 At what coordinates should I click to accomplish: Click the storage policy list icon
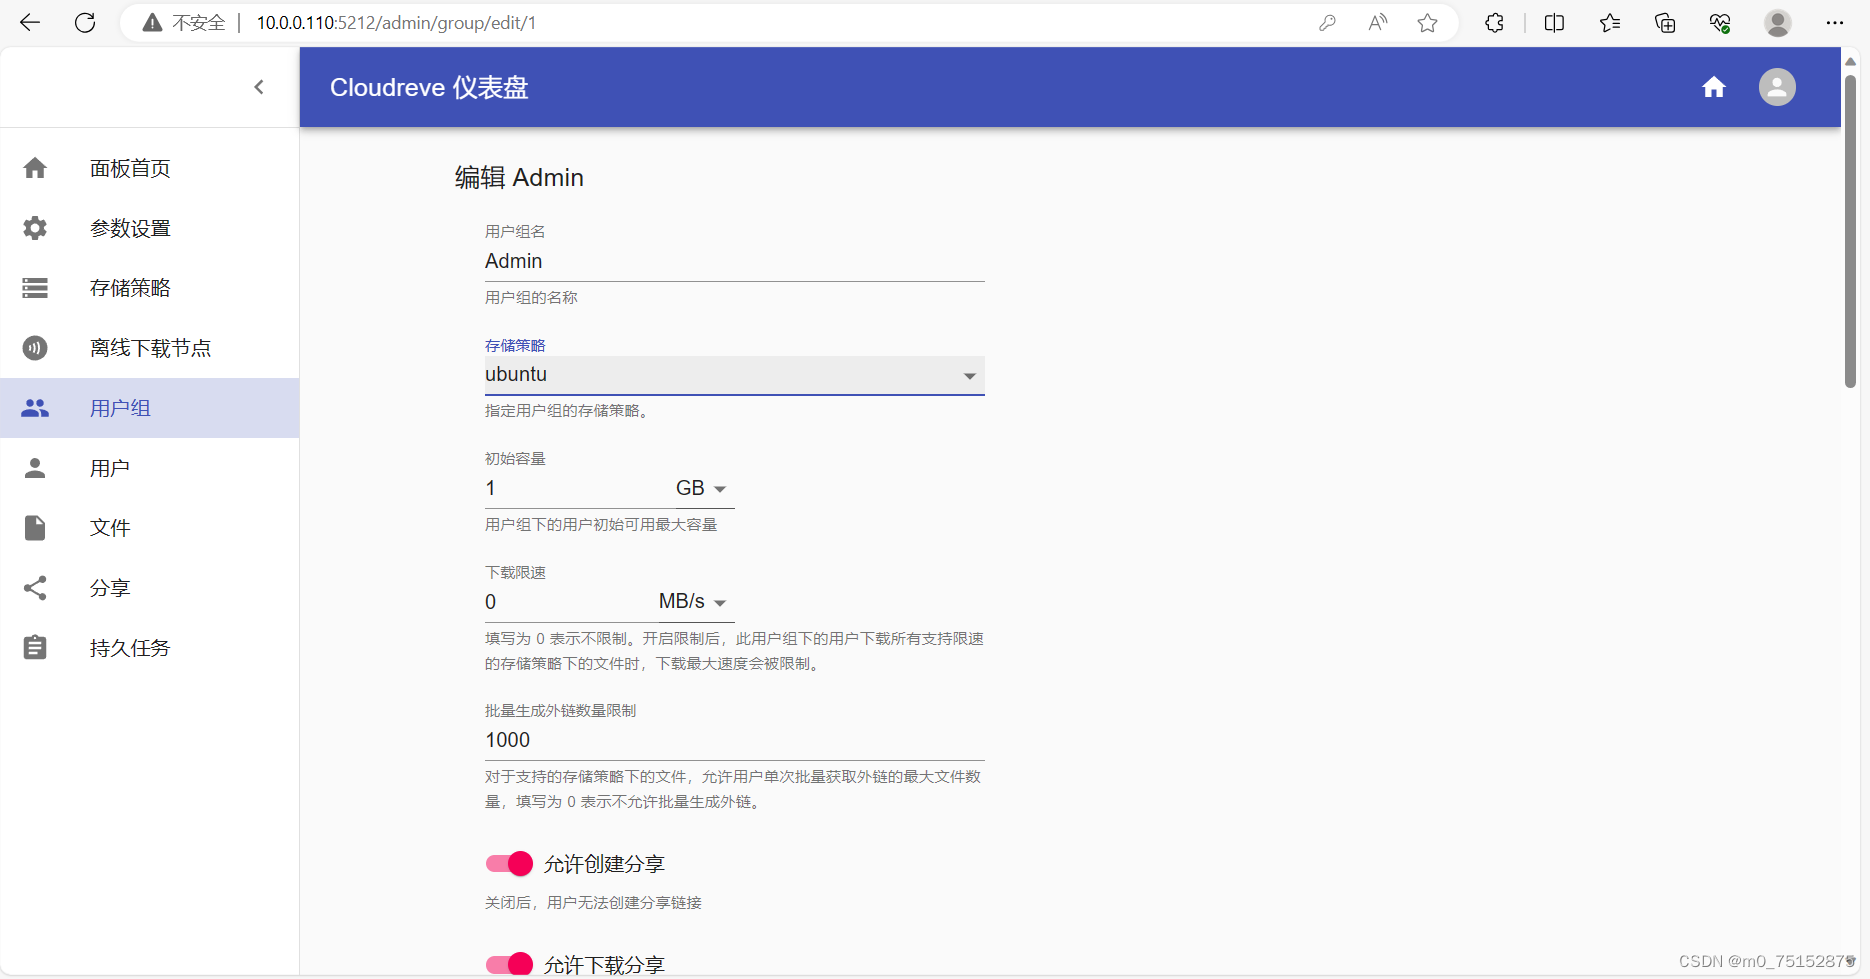click(x=35, y=288)
